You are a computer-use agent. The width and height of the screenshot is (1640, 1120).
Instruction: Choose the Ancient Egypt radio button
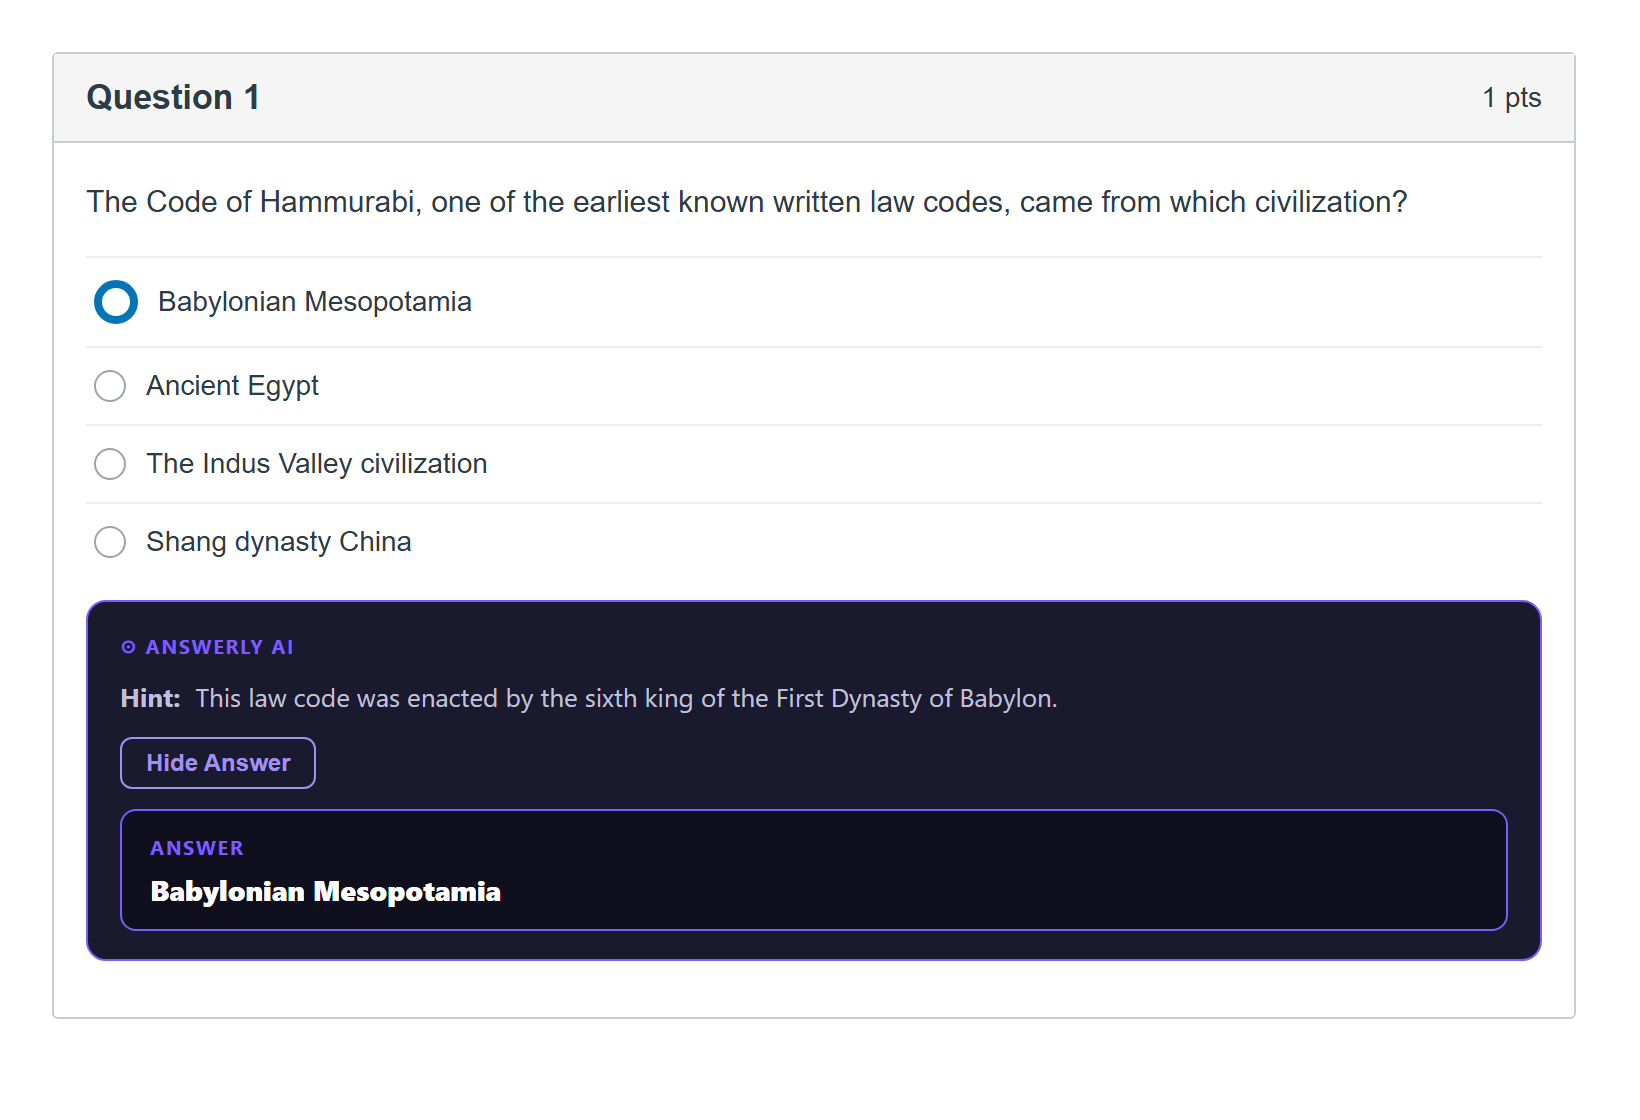pos(110,386)
